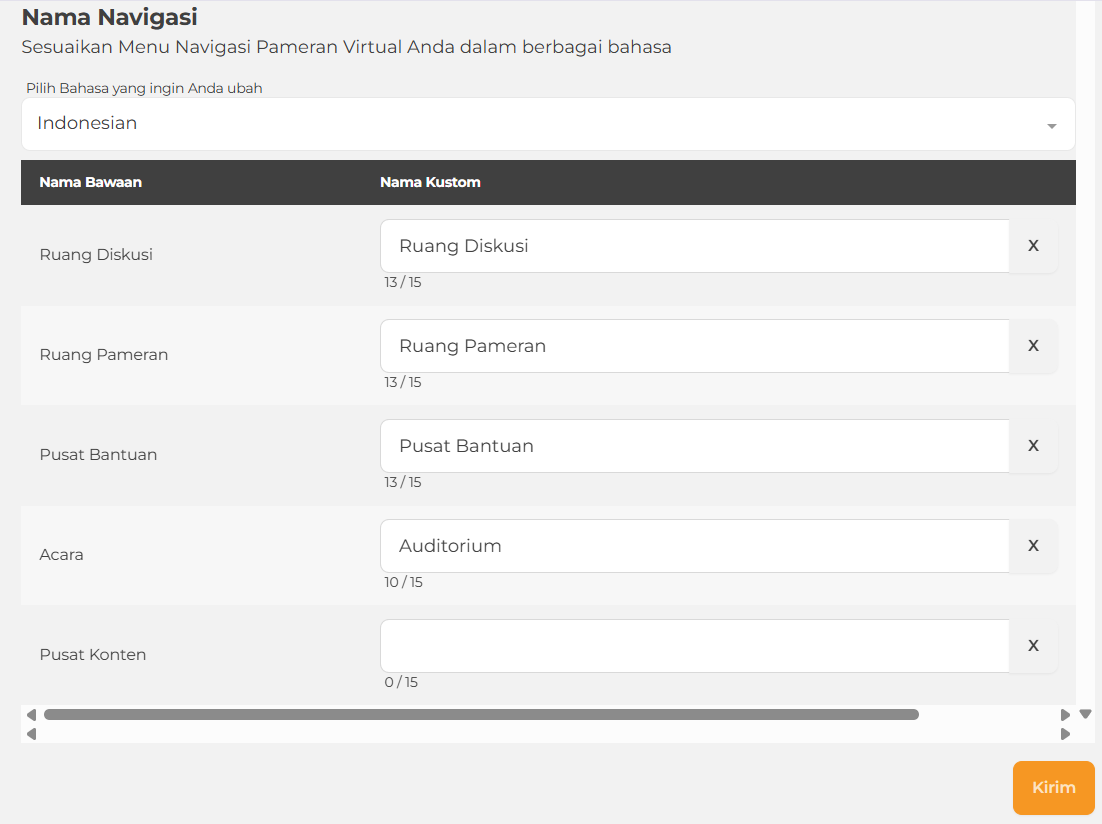Screen dimensions: 1102x824
Task: Edit the Ruang Diskusi custom name field
Action: tap(694, 246)
